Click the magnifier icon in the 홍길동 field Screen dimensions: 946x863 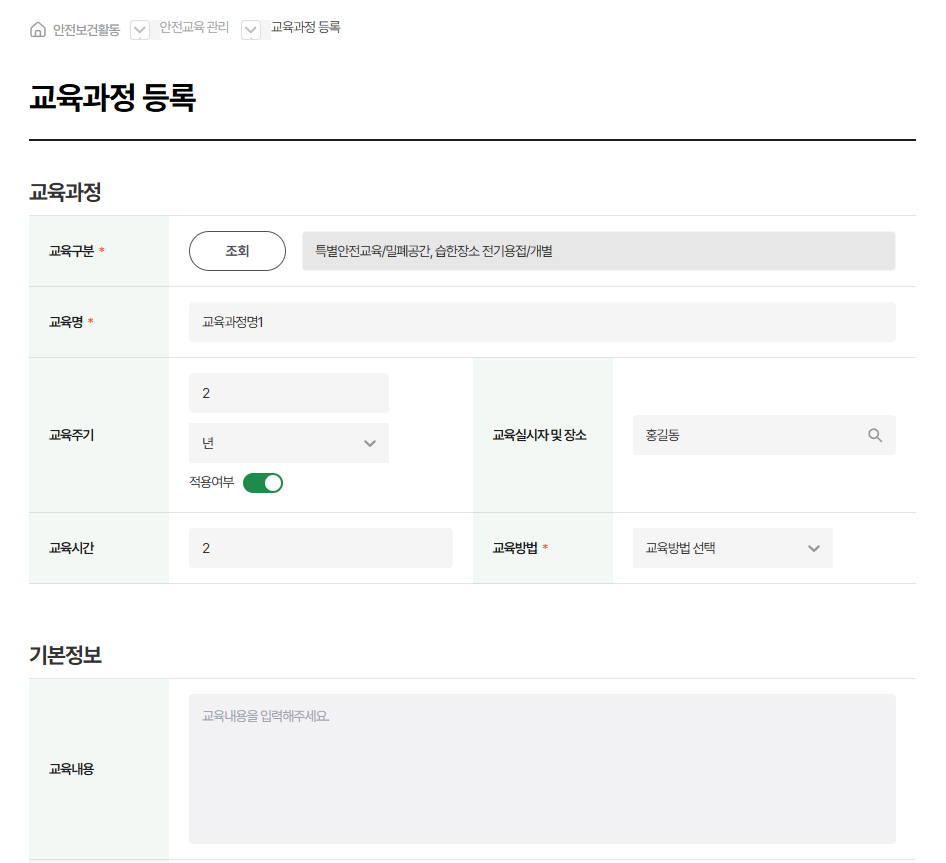point(875,435)
